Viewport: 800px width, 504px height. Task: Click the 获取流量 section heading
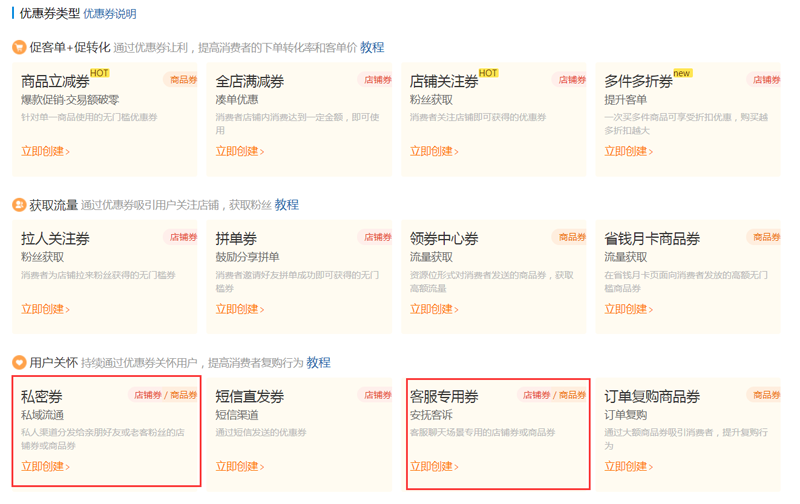tap(54, 205)
